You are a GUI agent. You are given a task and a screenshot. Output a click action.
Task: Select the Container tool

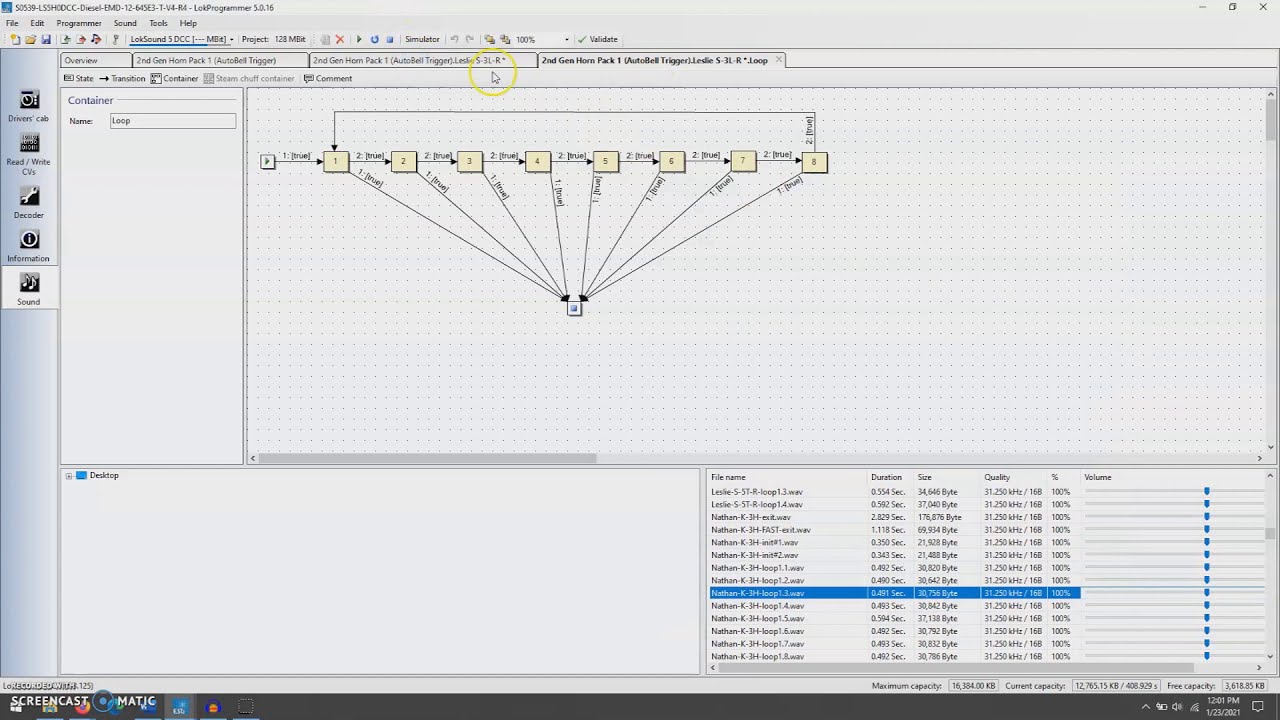[x=174, y=78]
